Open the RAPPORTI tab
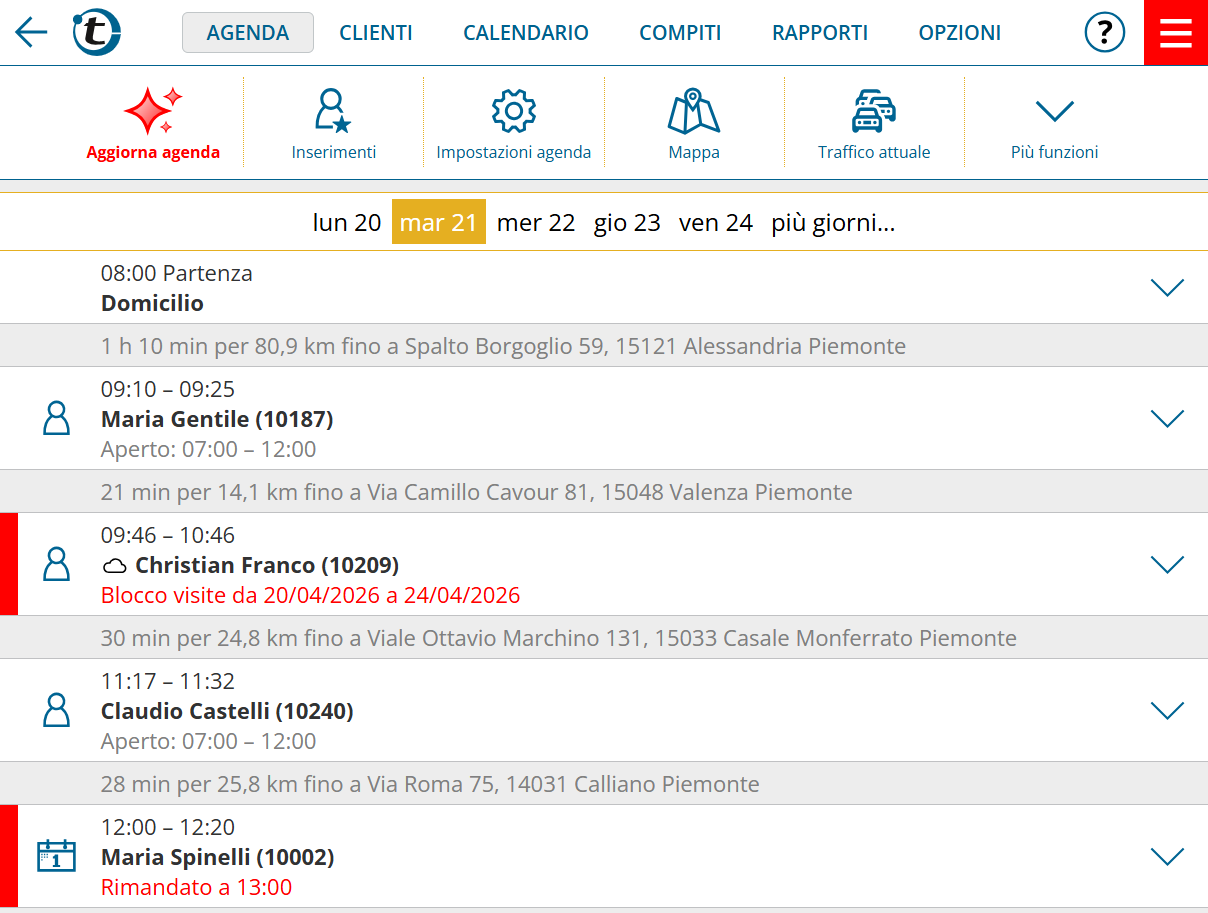Image resolution: width=1208 pixels, height=913 pixels. (x=820, y=32)
